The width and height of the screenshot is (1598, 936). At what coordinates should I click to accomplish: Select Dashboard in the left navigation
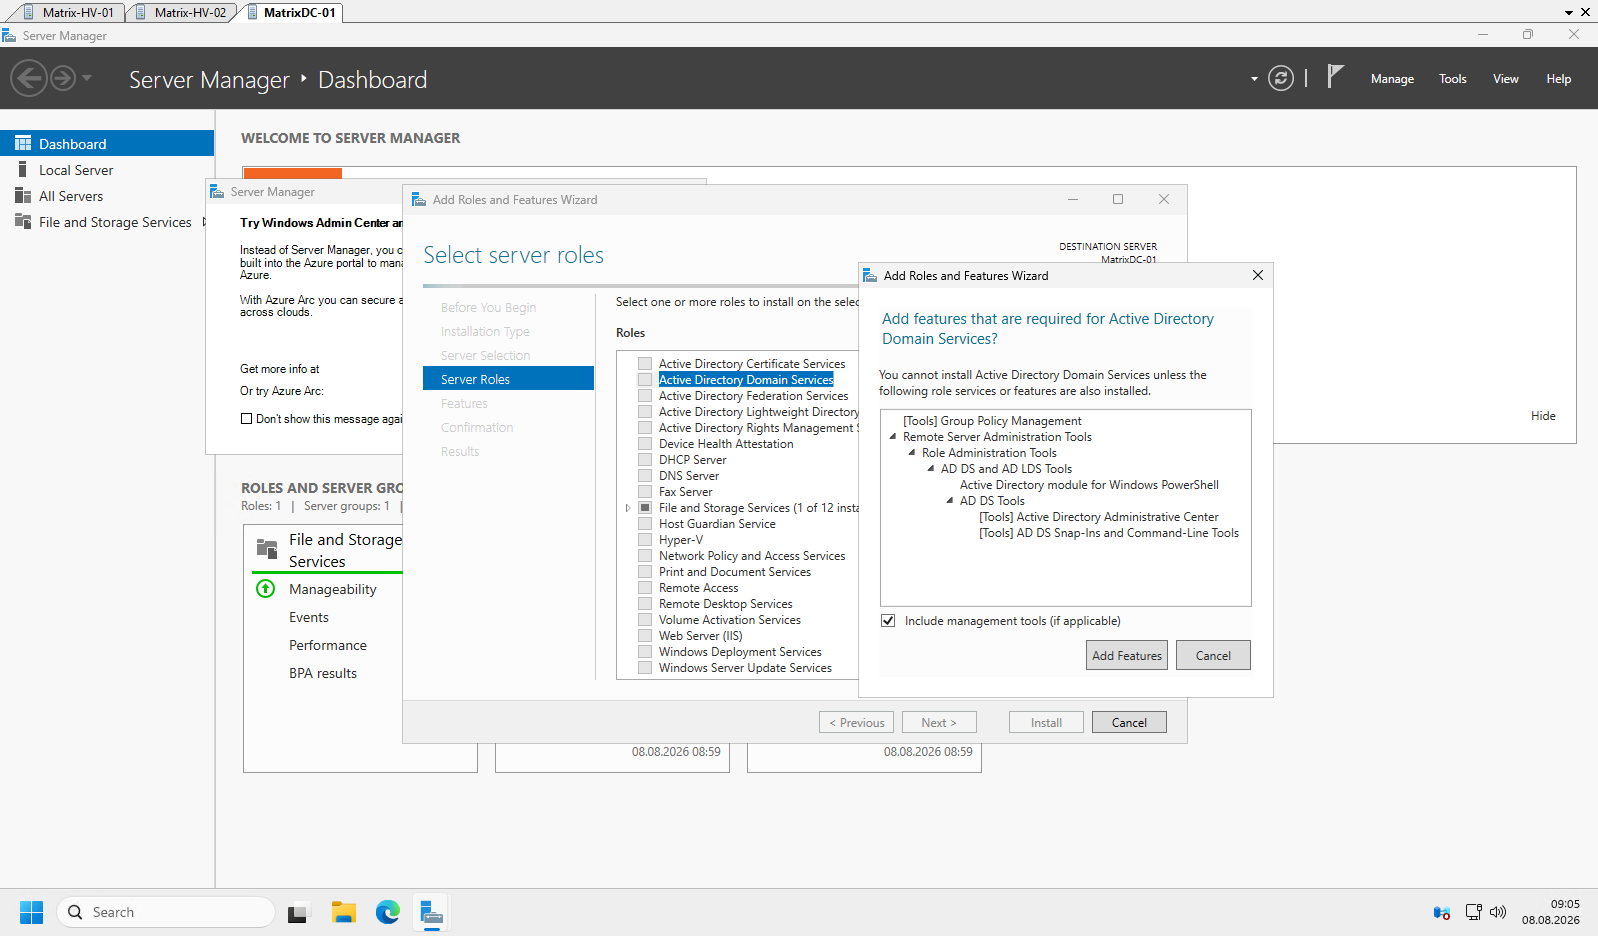[107, 143]
